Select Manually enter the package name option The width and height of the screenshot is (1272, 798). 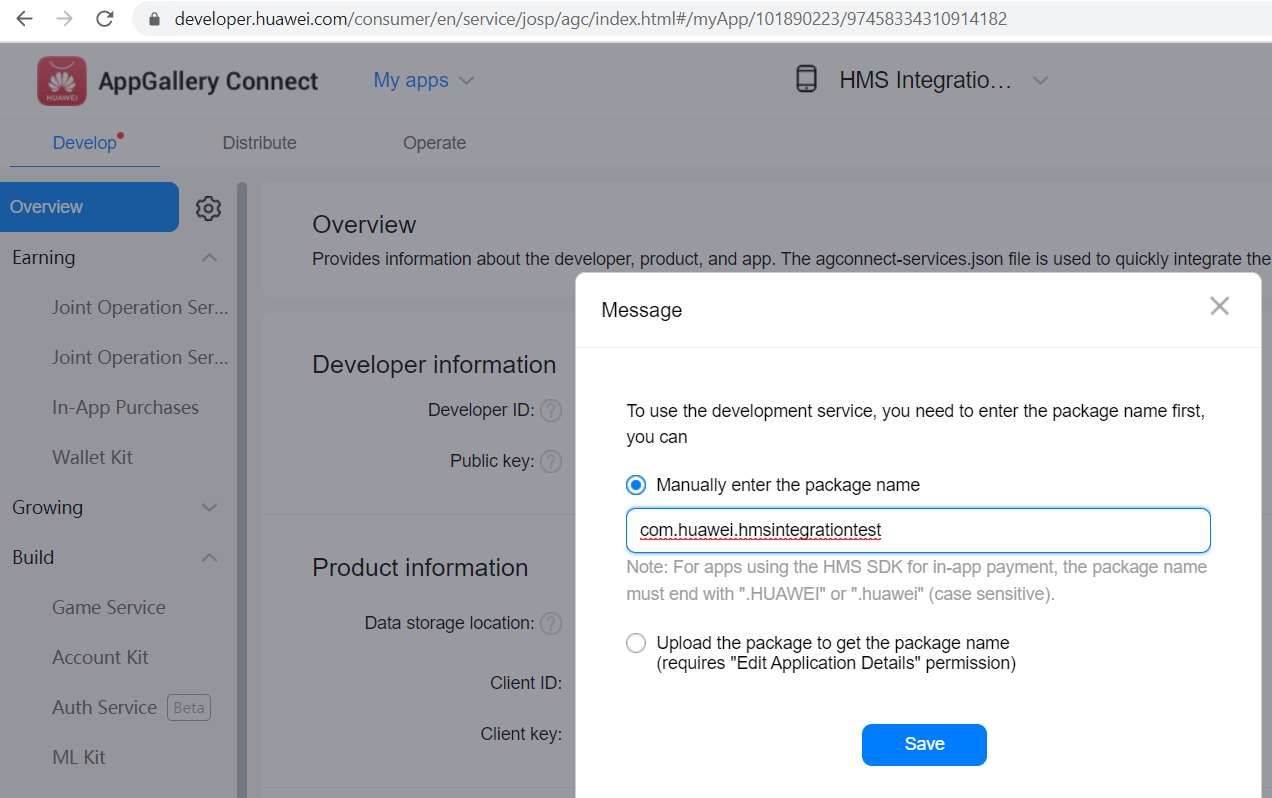[636, 485]
